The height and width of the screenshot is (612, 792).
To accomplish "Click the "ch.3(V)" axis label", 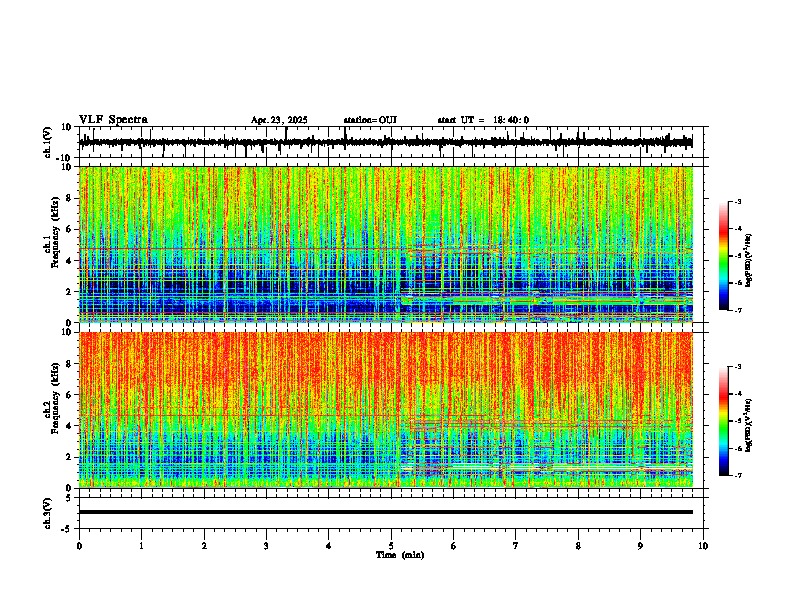I will [x=48, y=513].
